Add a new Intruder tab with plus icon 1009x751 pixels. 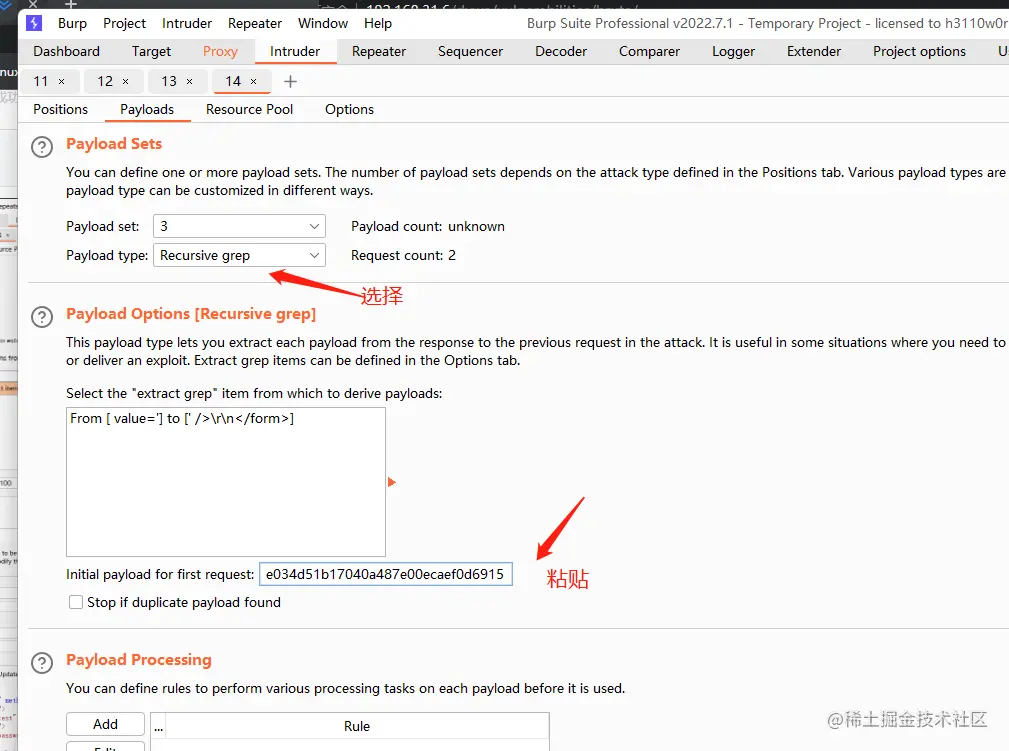point(290,82)
